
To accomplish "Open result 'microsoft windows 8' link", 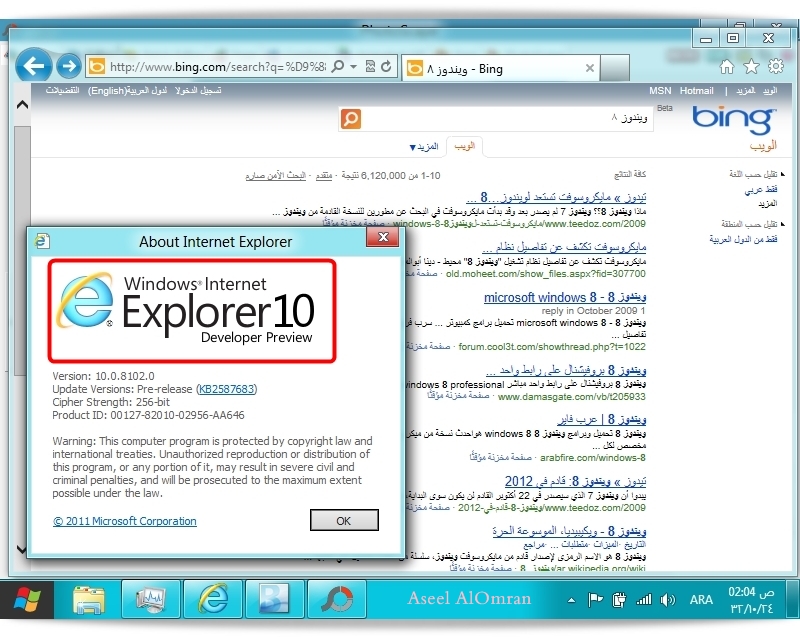I will (x=565, y=298).
